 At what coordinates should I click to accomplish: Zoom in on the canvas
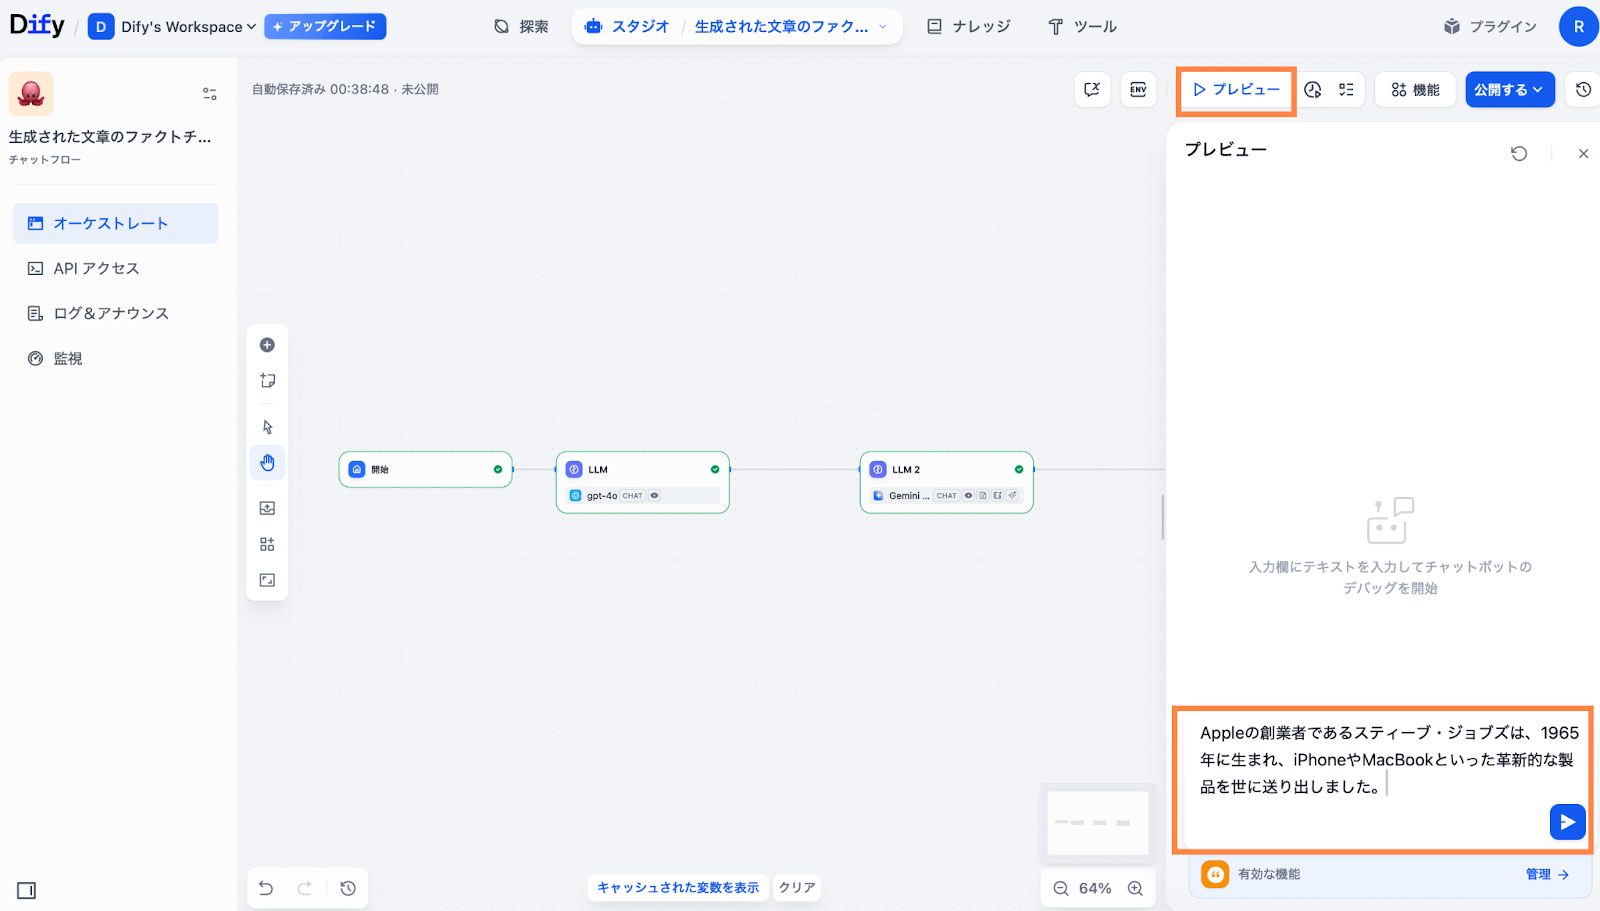(x=1135, y=888)
